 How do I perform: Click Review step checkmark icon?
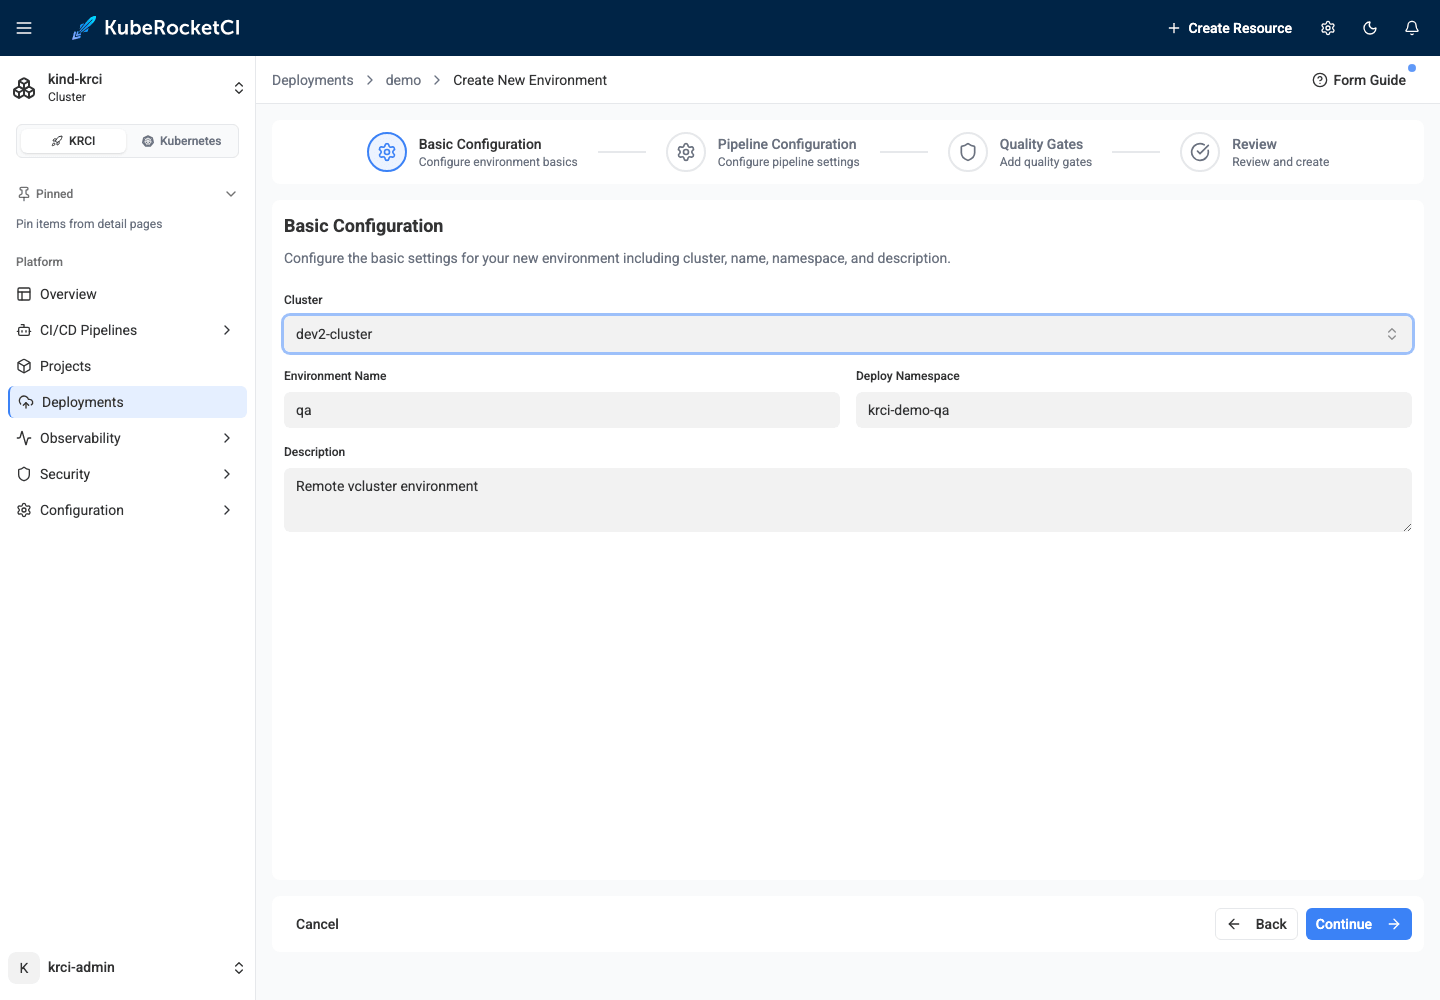[x=1200, y=152]
